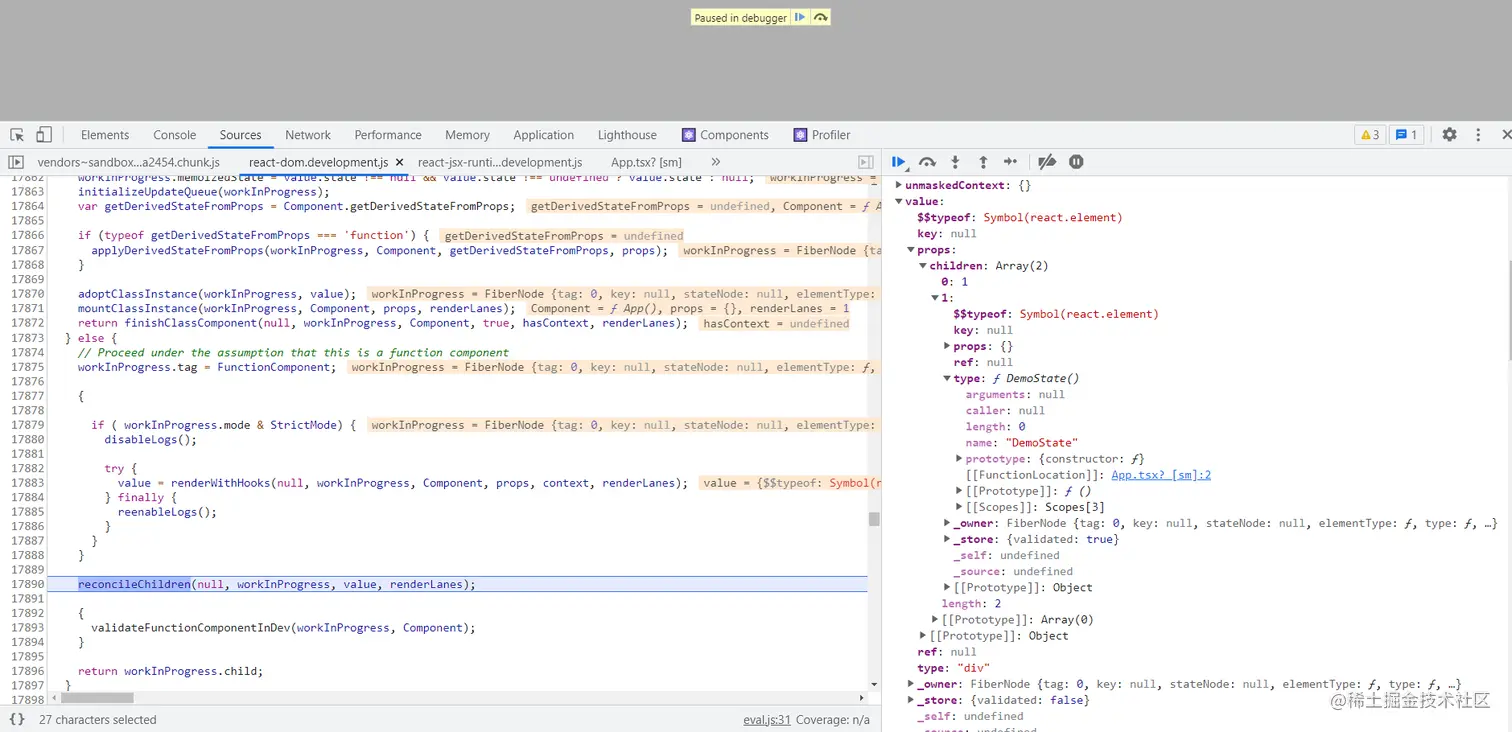The image size is (1512, 732).
Task: Show more source tabs with chevron
Action: (x=716, y=162)
